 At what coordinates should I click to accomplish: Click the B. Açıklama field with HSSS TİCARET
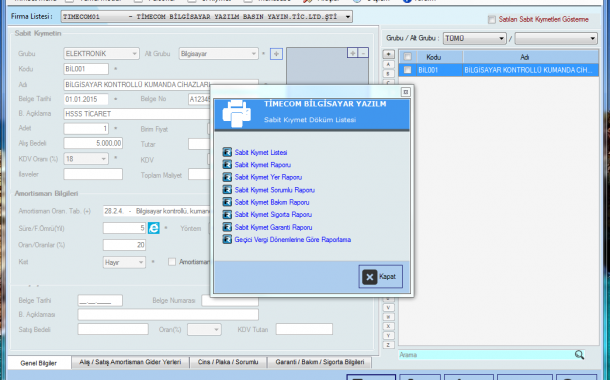(x=137, y=114)
